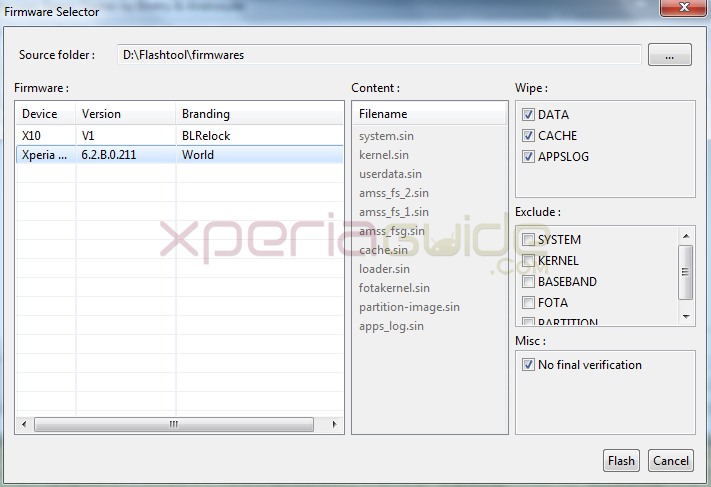Tick the FOTA exclude checkbox
This screenshot has height=487, width=711.
528,302
